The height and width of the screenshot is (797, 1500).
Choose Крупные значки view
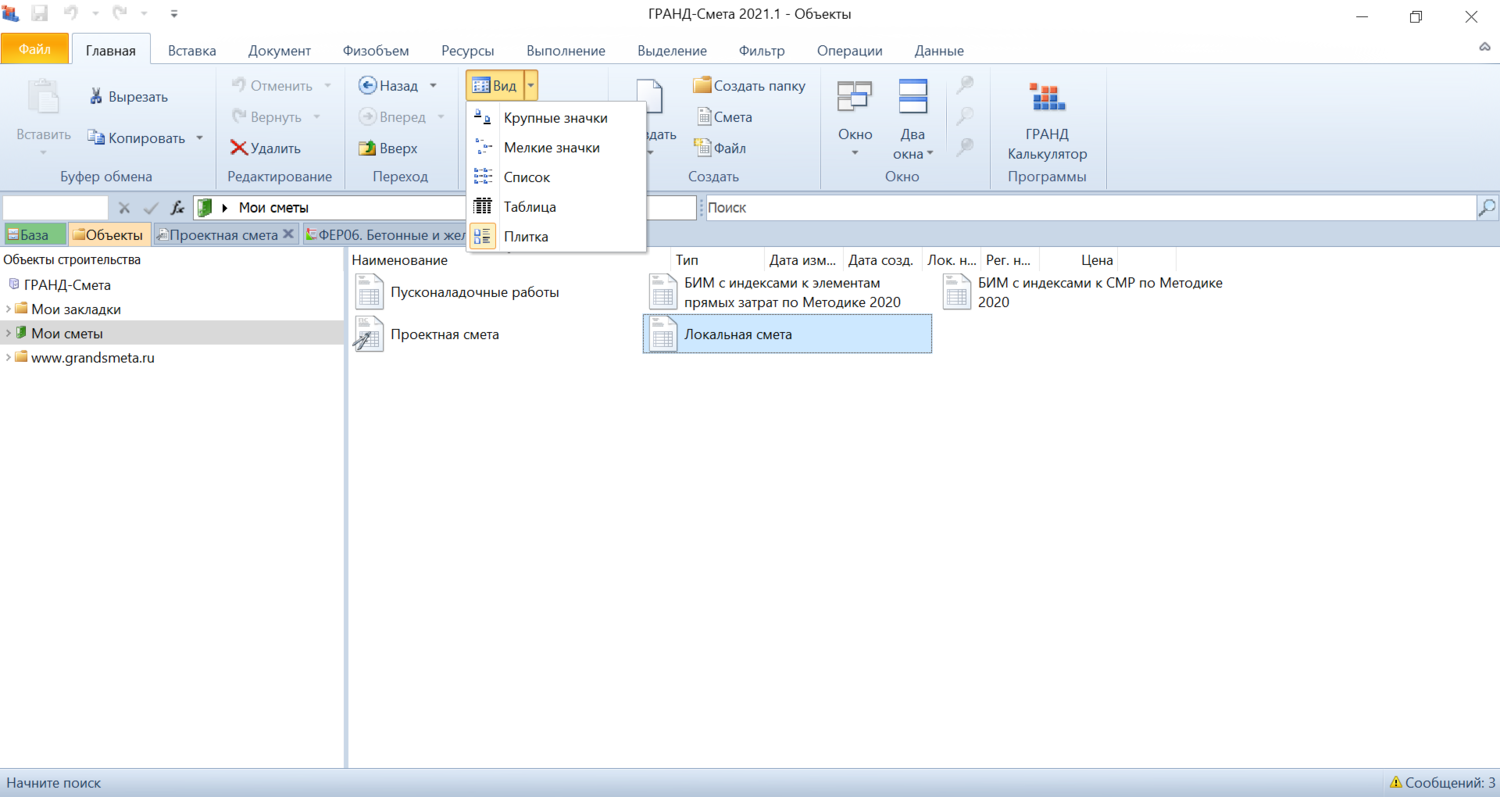click(x=556, y=118)
